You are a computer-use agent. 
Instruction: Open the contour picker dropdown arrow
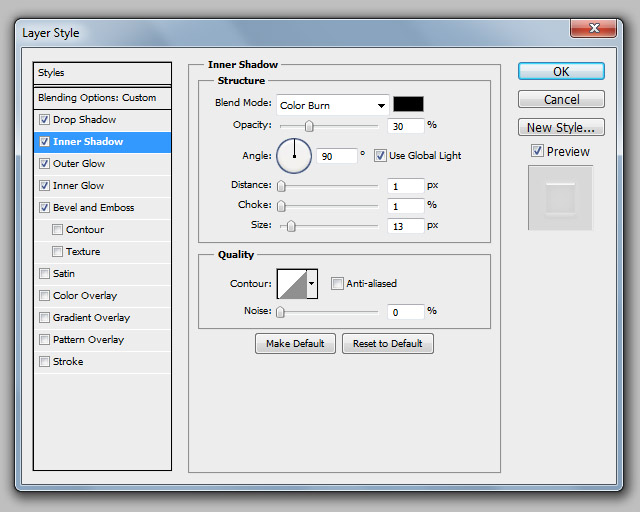[312, 283]
